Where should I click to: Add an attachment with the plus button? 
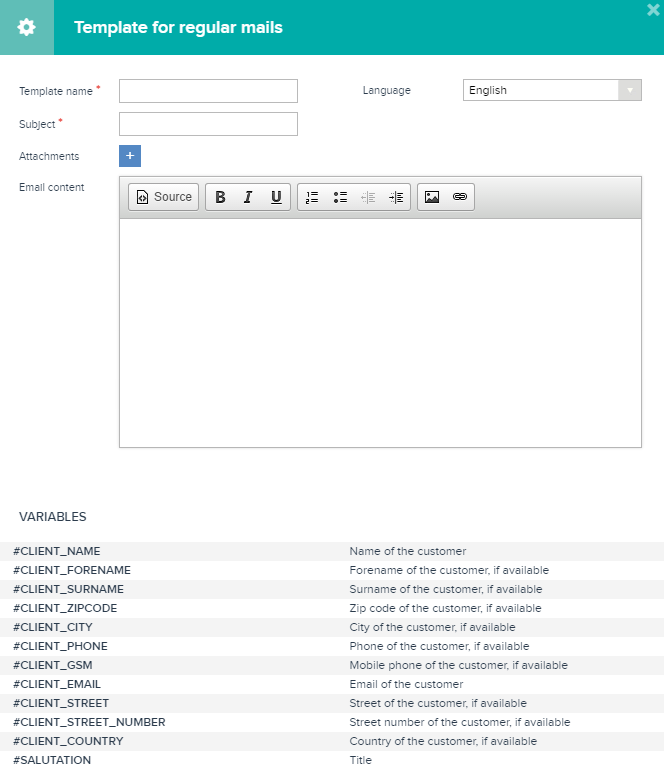pos(130,156)
